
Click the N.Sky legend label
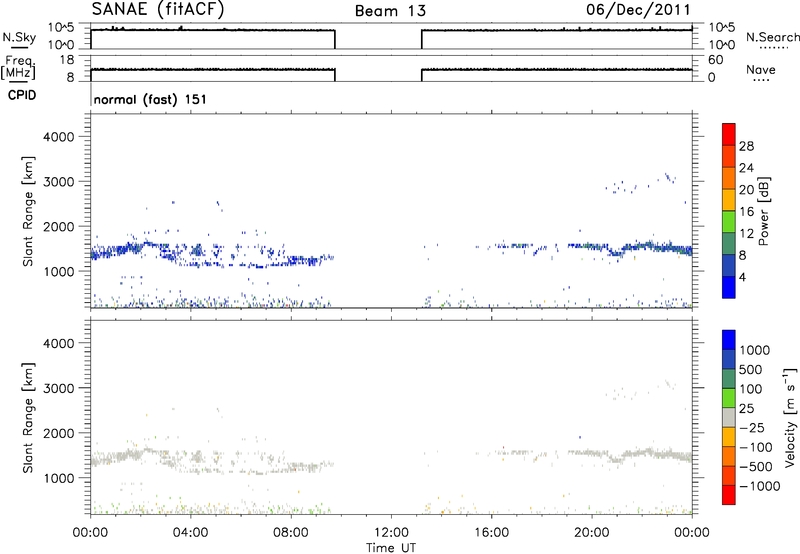point(19,37)
